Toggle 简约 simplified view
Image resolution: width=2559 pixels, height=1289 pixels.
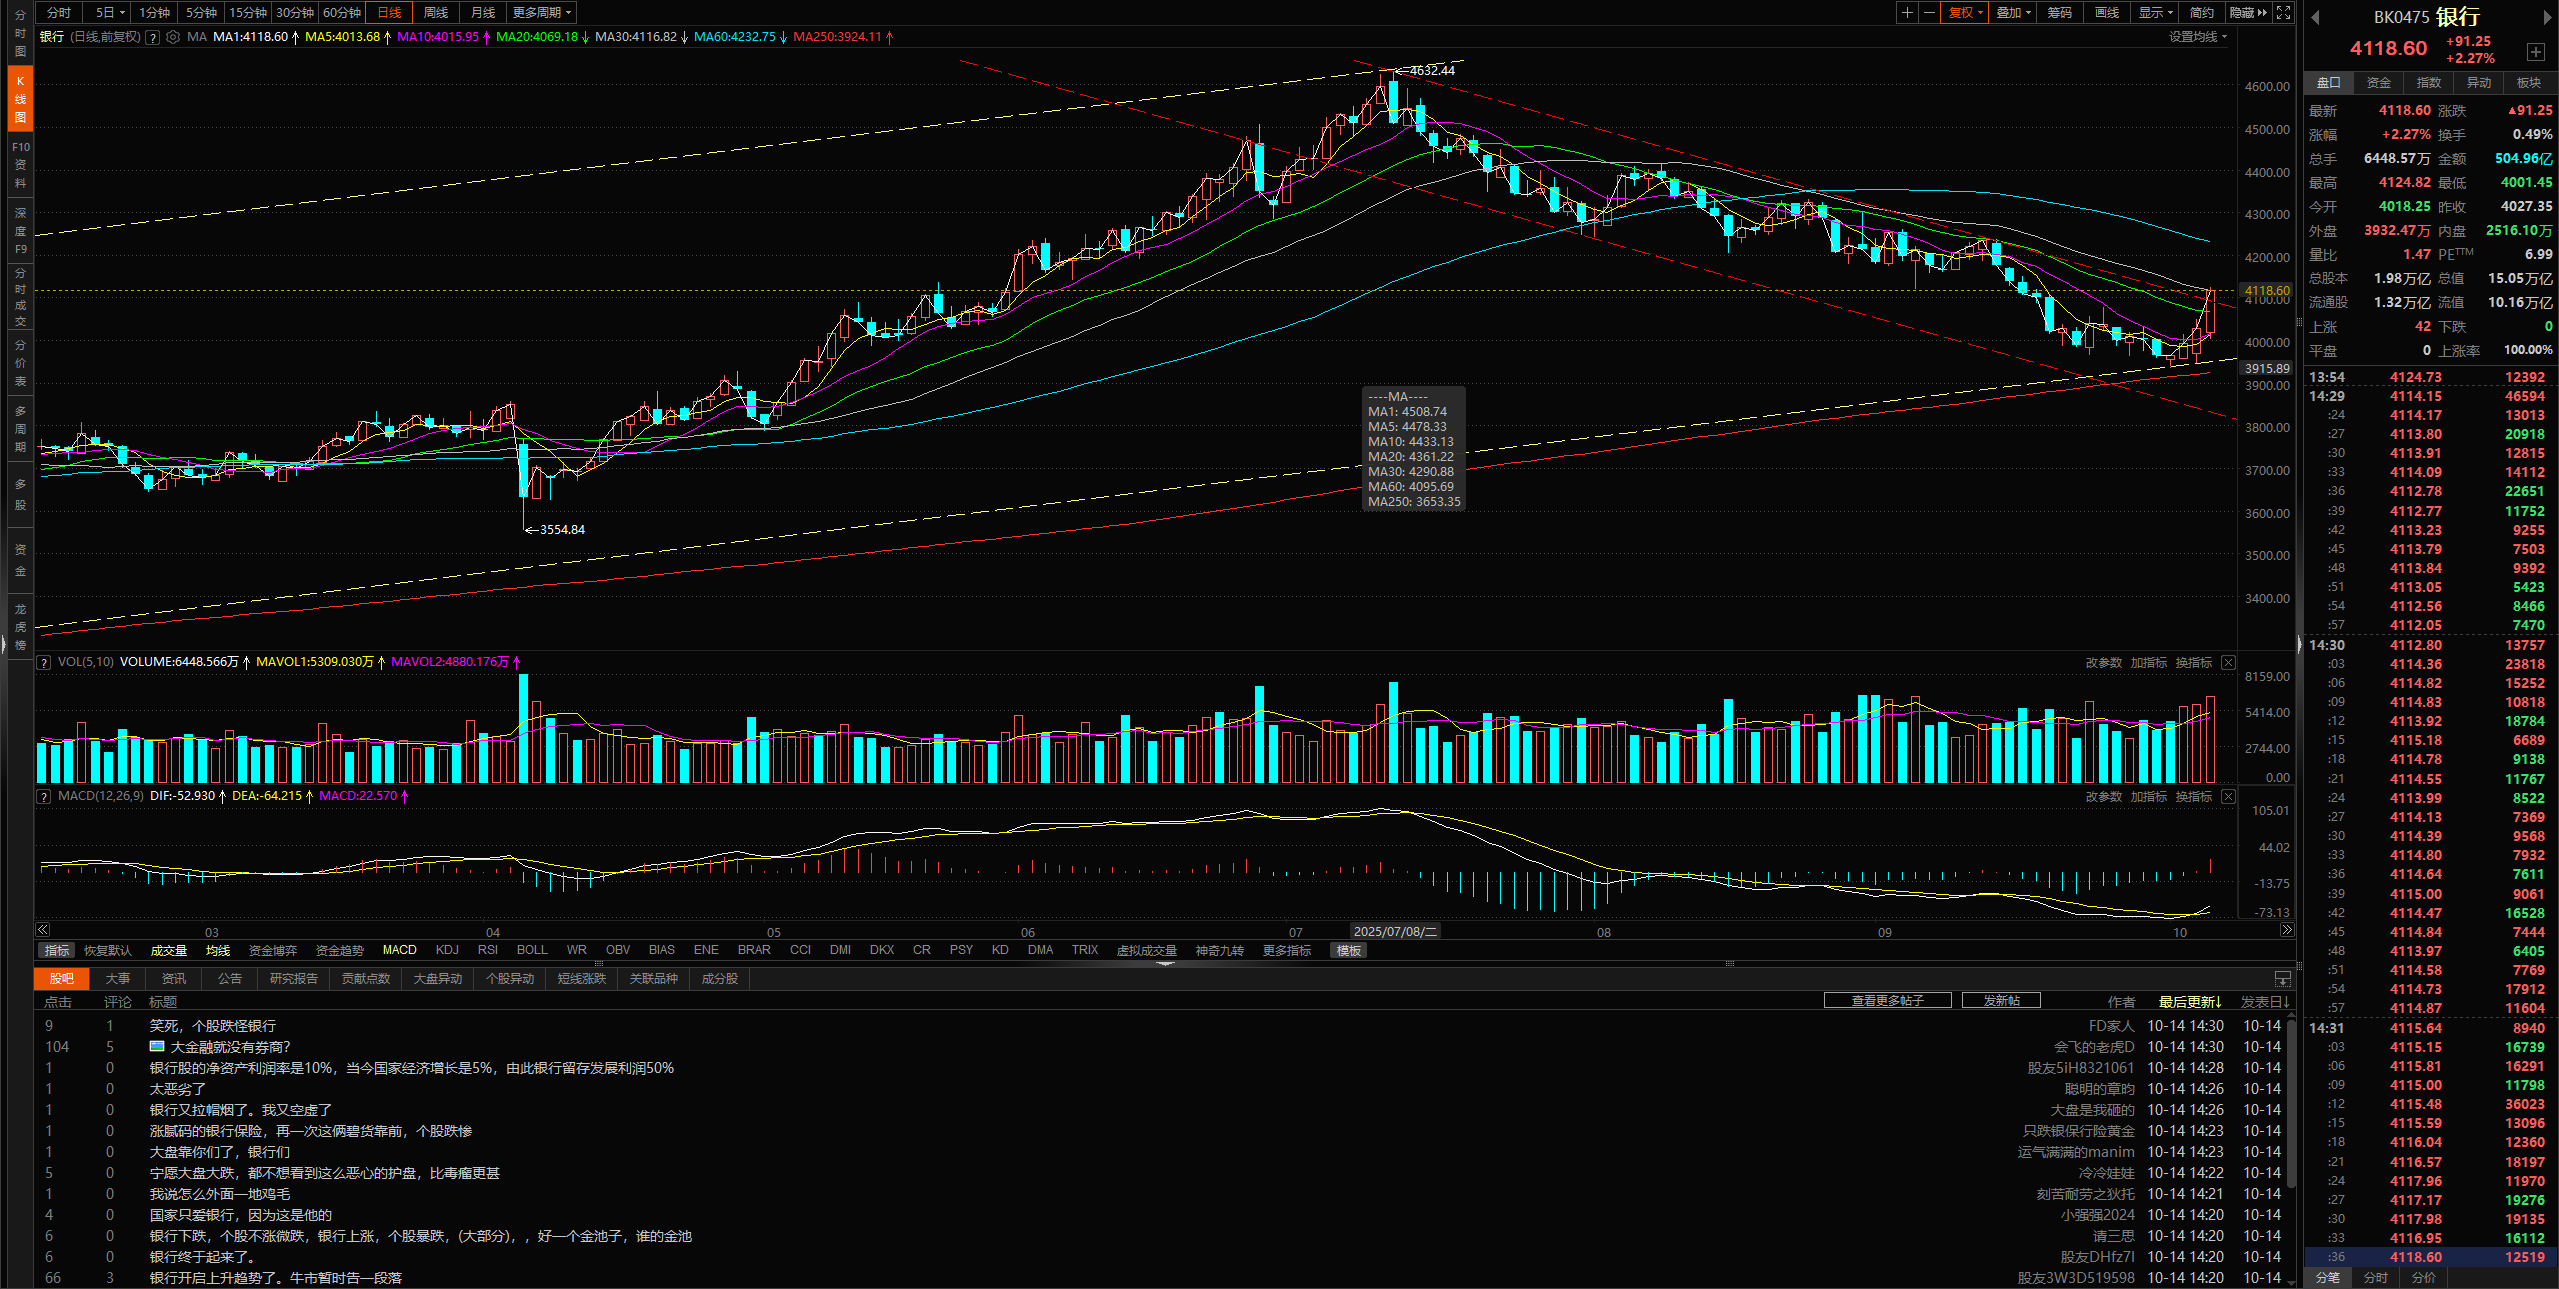tap(2201, 13)
